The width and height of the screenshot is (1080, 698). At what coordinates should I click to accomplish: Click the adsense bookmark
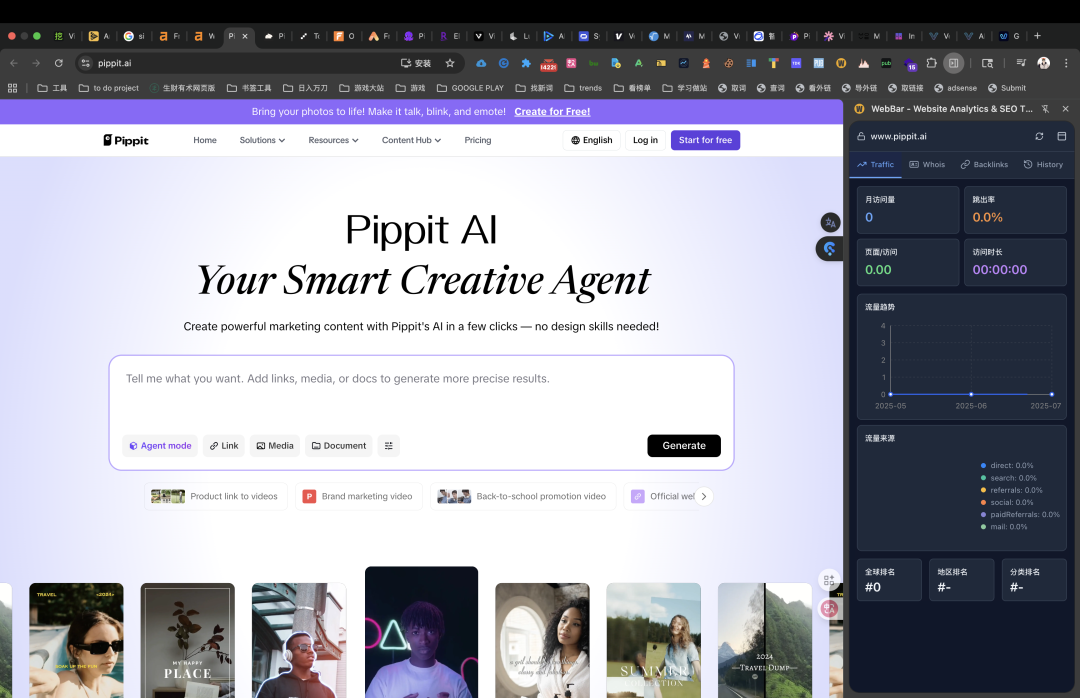click(955, 88)
